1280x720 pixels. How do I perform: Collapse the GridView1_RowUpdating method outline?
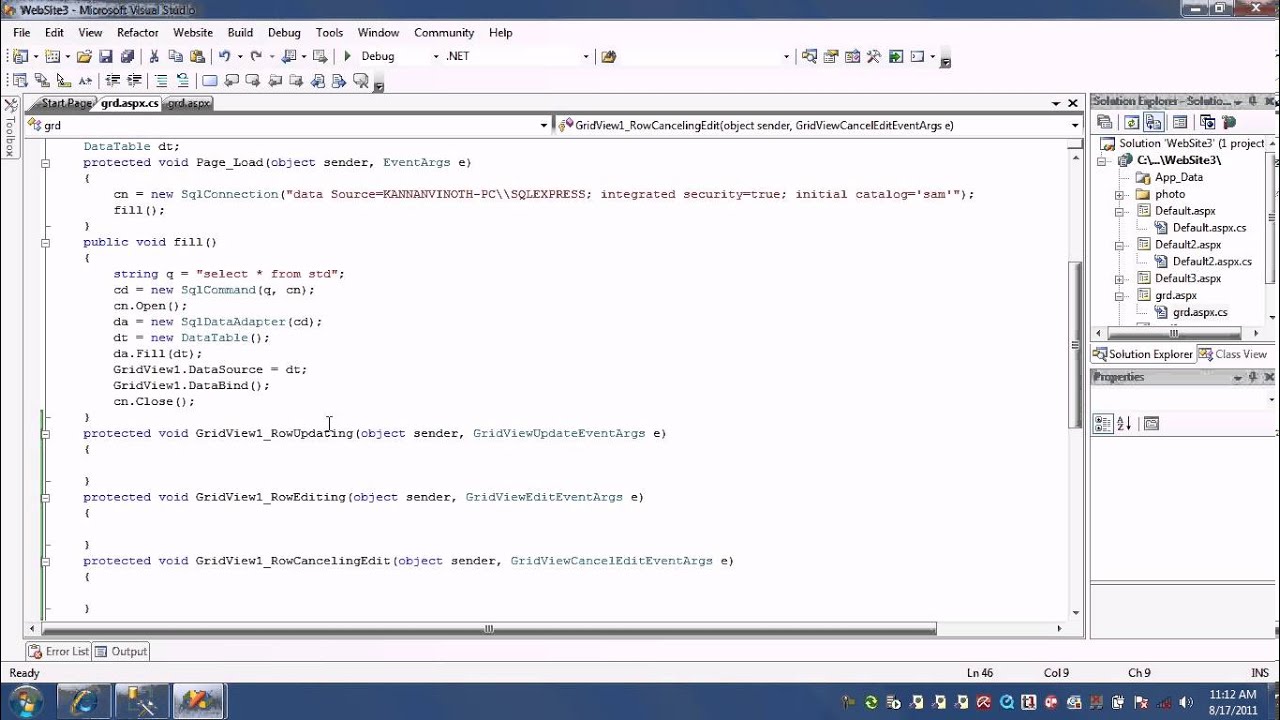coord(45,434)
